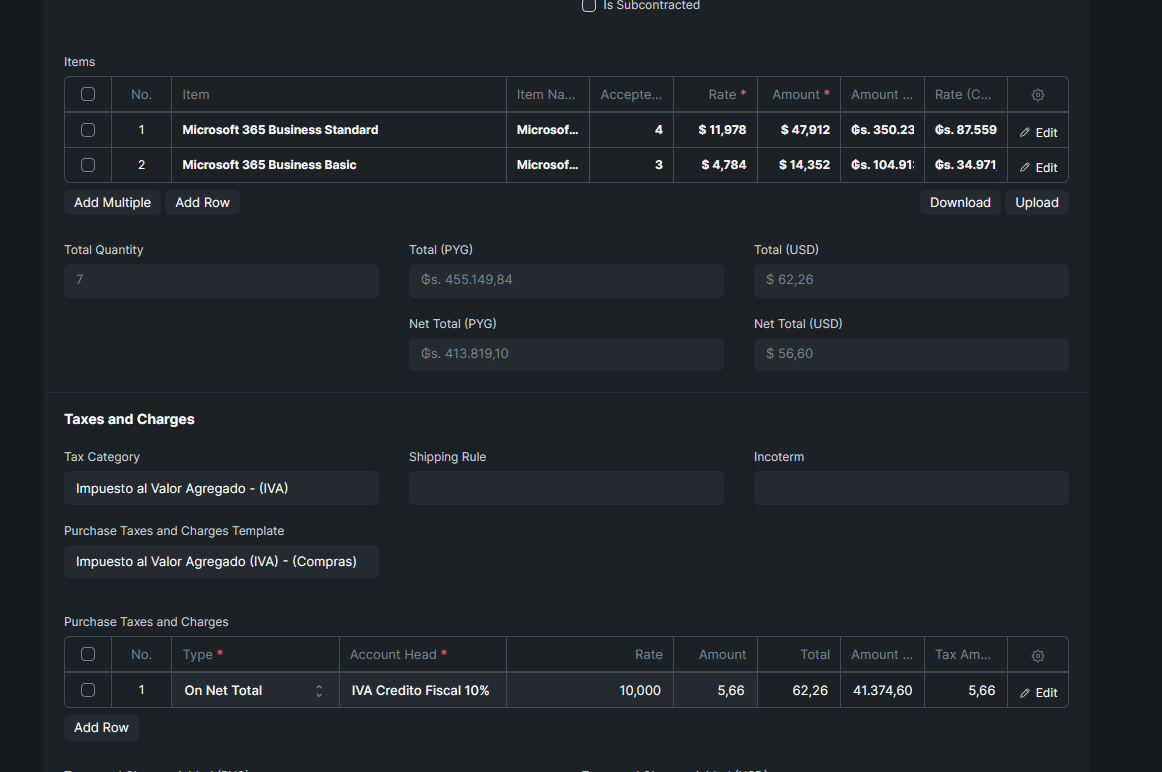Click the Microsoft 365 Business Standard item cell
The width and height of the screenshot is (1162, 772).
[339, 130]
